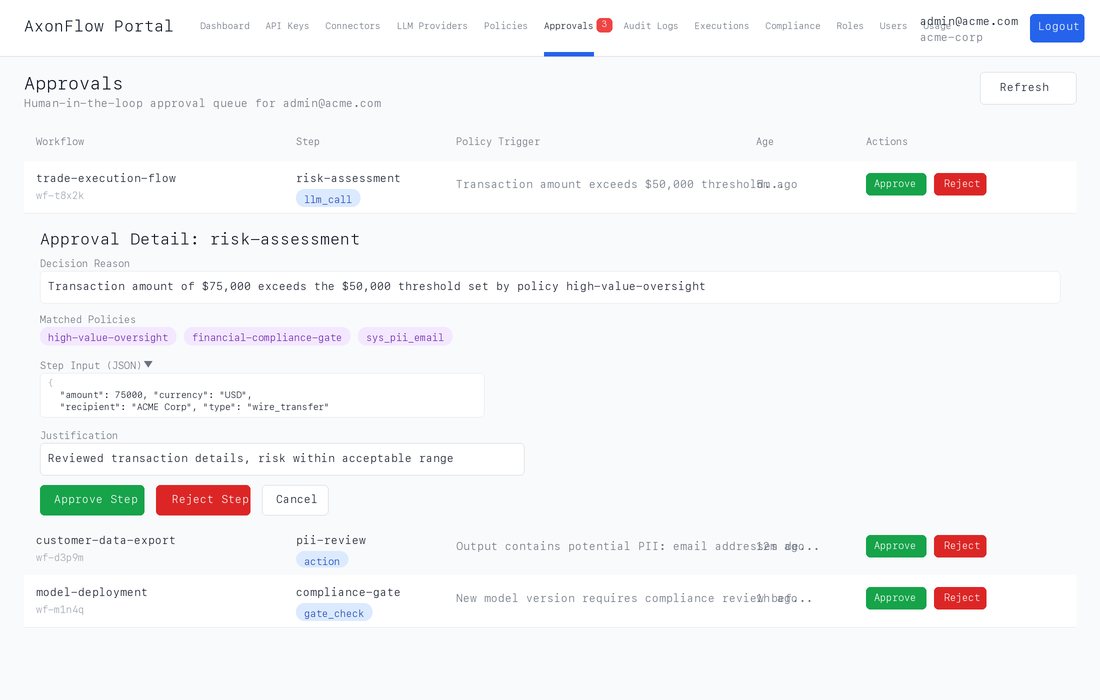Navigate to the API Keys page

pyautogui.click(x=287, y=26)
